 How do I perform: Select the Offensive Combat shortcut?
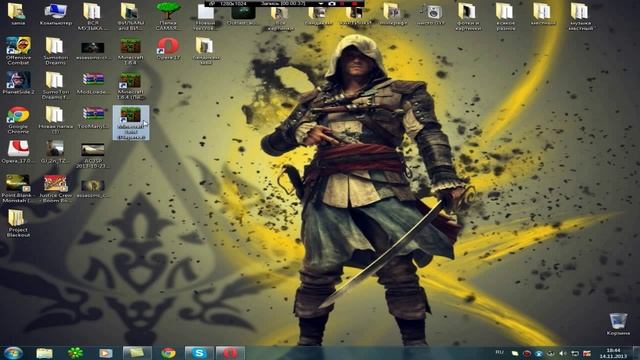(18, 50)
